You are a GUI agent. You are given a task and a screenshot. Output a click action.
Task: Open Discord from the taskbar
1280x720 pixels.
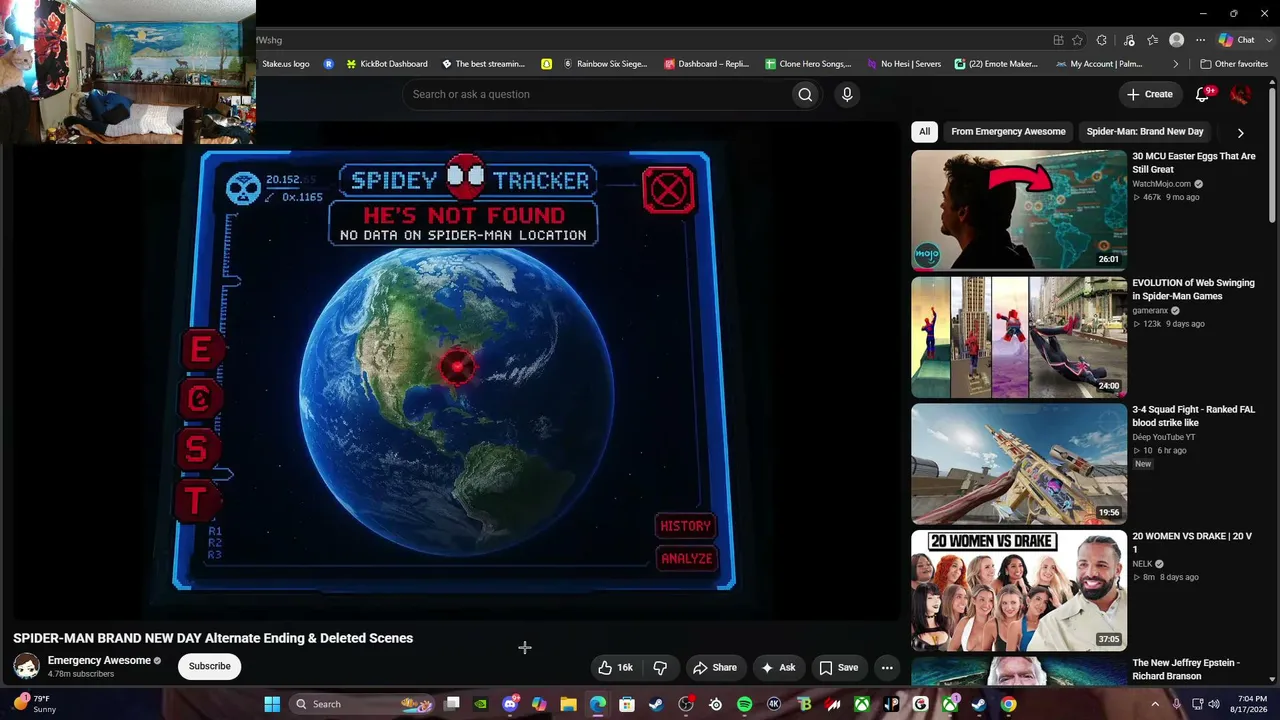coord(510,704)
